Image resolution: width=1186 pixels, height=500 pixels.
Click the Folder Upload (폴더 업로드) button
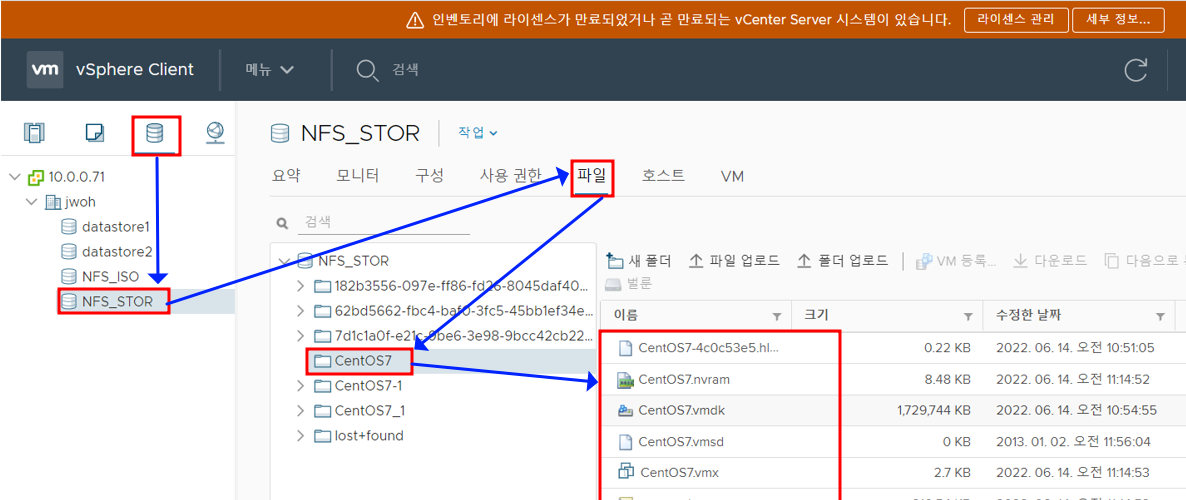843,261
